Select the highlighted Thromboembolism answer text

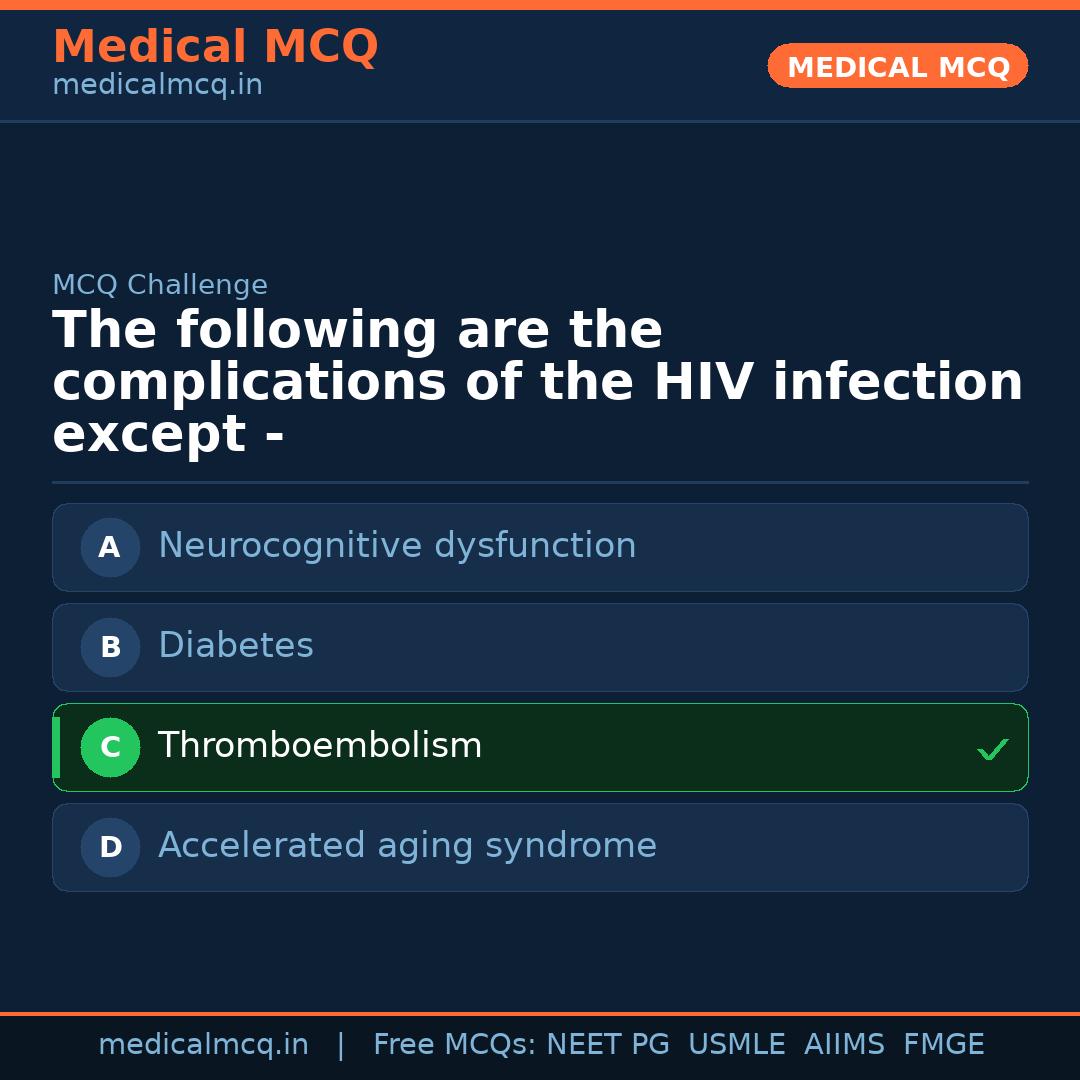tap(320, 746)
